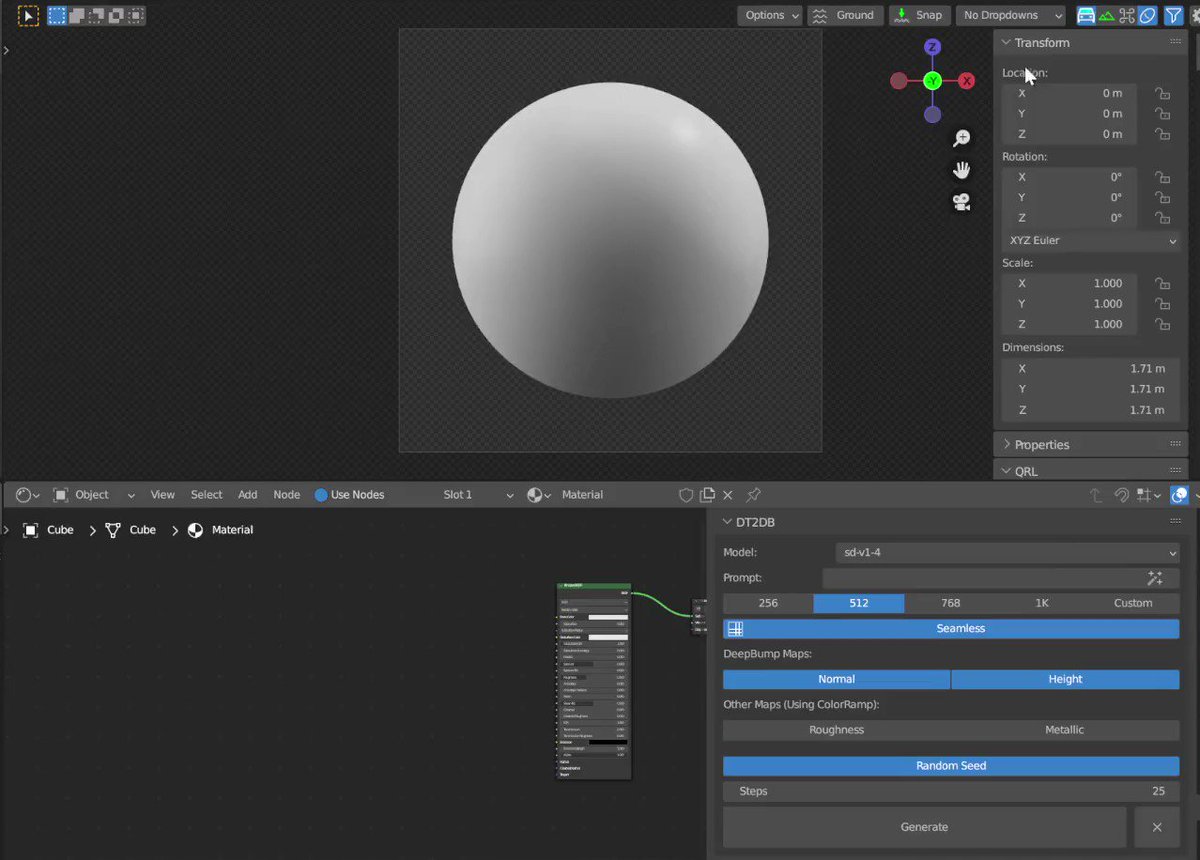Switch to camera view using the camera icon
The width and height of the screenshot is (1200, 860).
tap(961, 202)
